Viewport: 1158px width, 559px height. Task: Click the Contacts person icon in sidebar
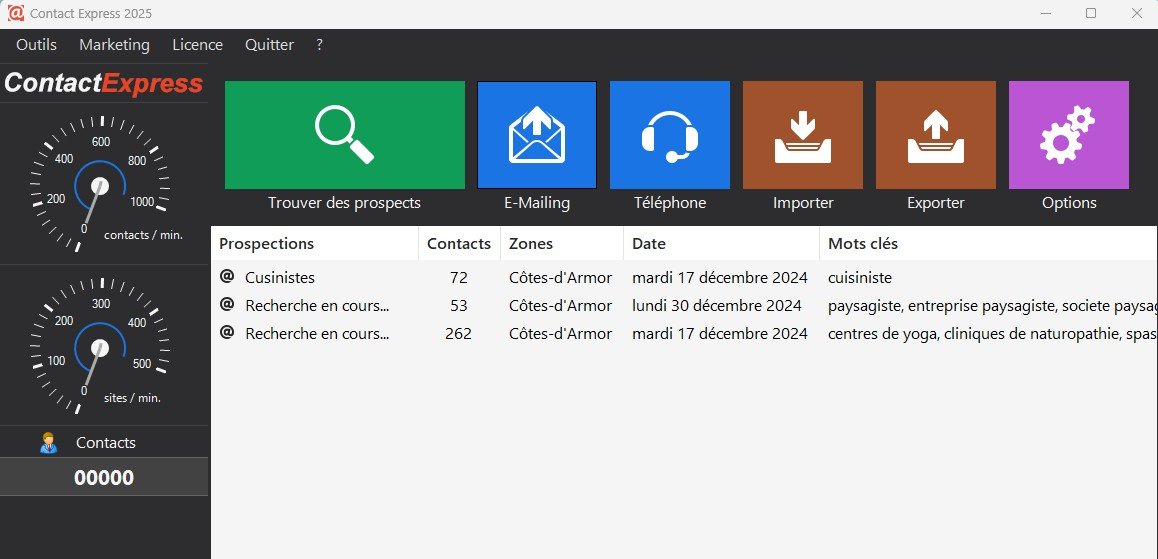tap(49, 443)
